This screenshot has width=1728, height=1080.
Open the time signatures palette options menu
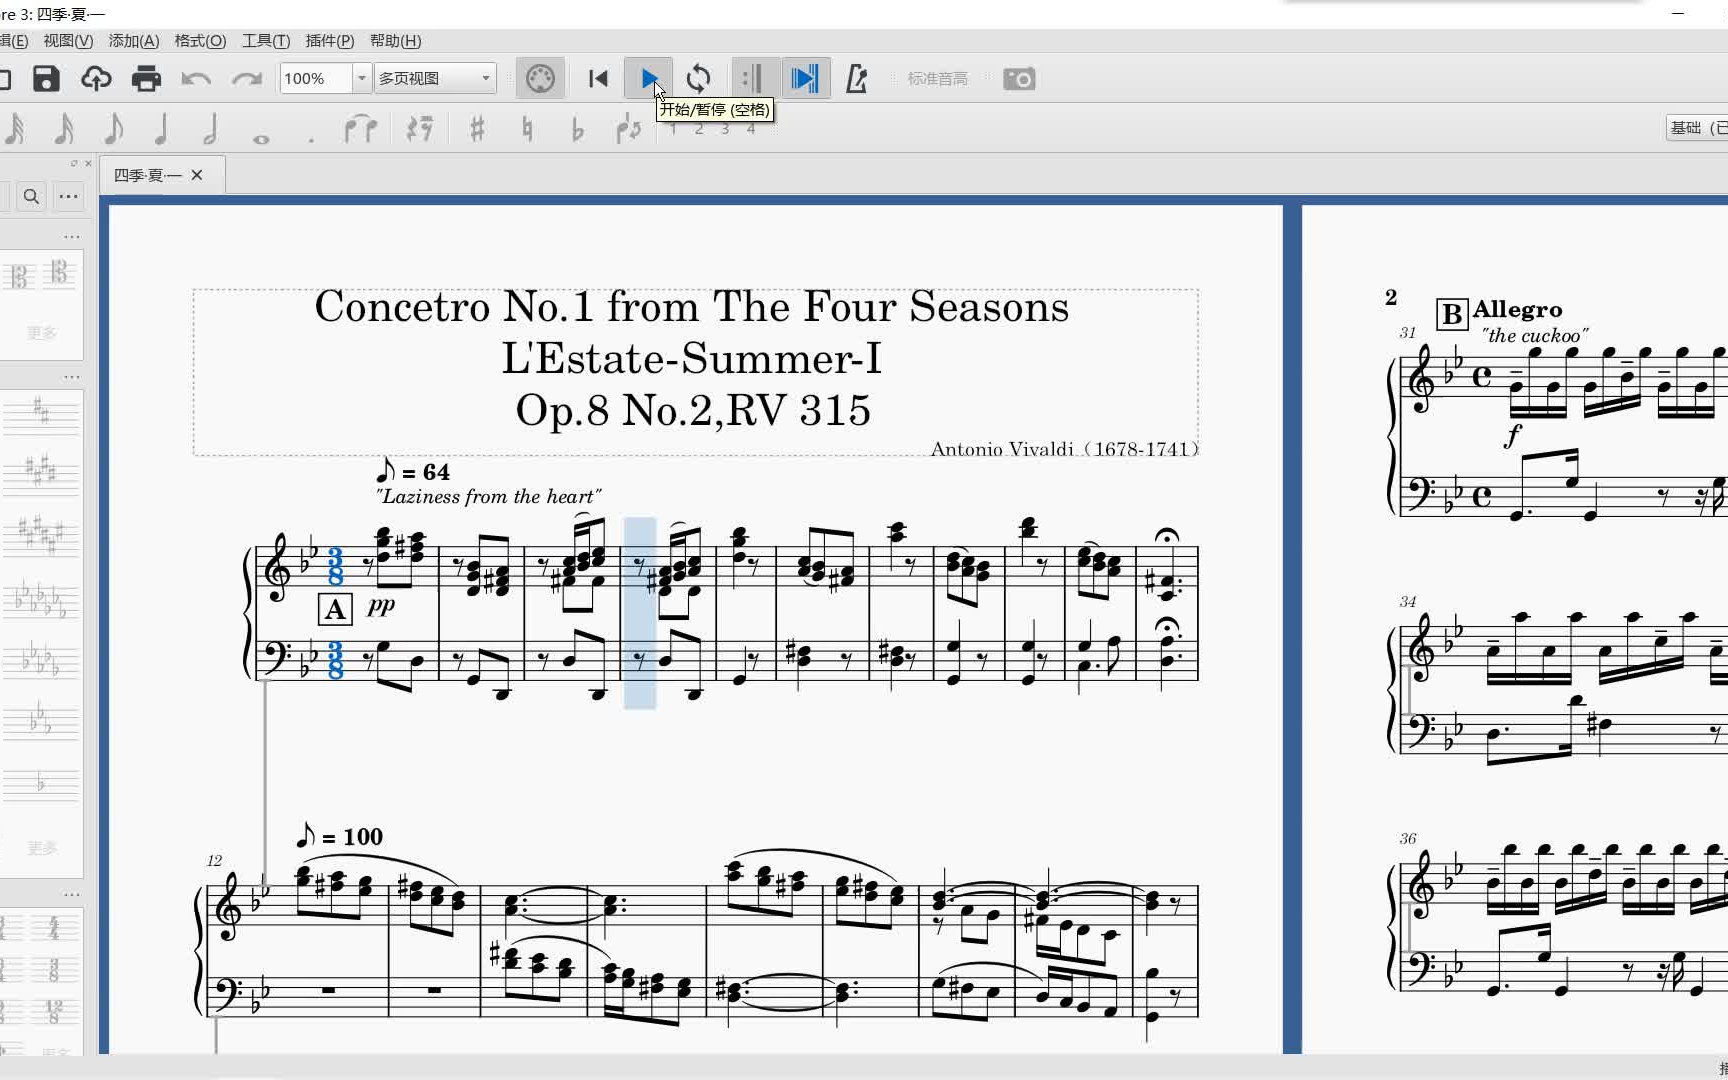(72, 895)
